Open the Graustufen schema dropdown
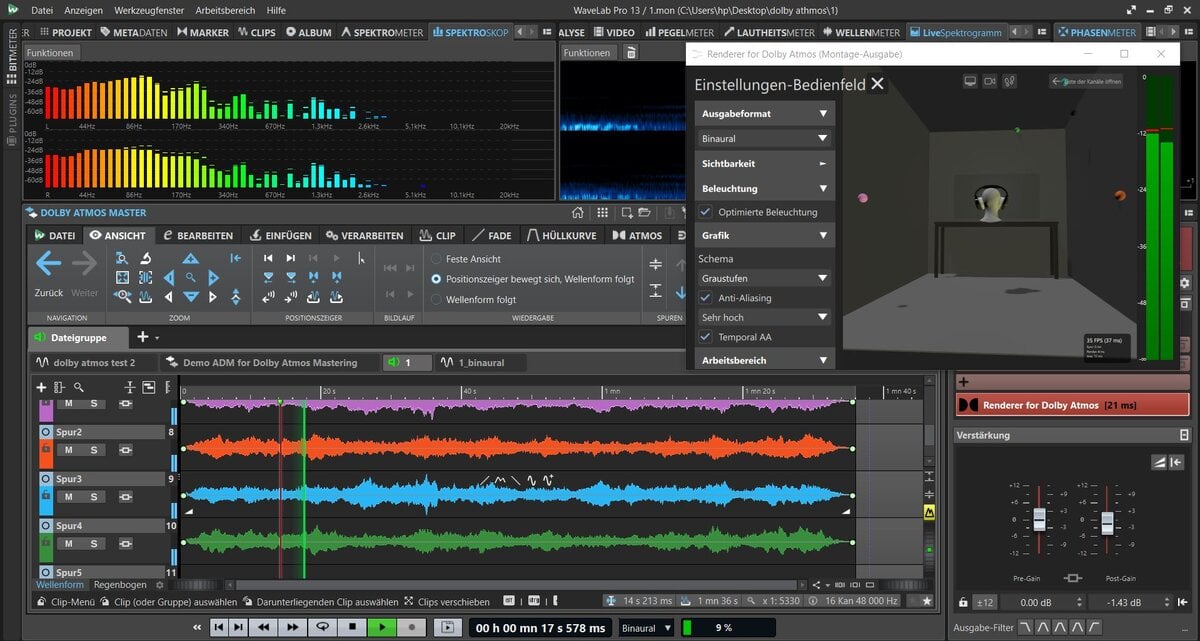The image size is (1200, 641). coord(765,278)
